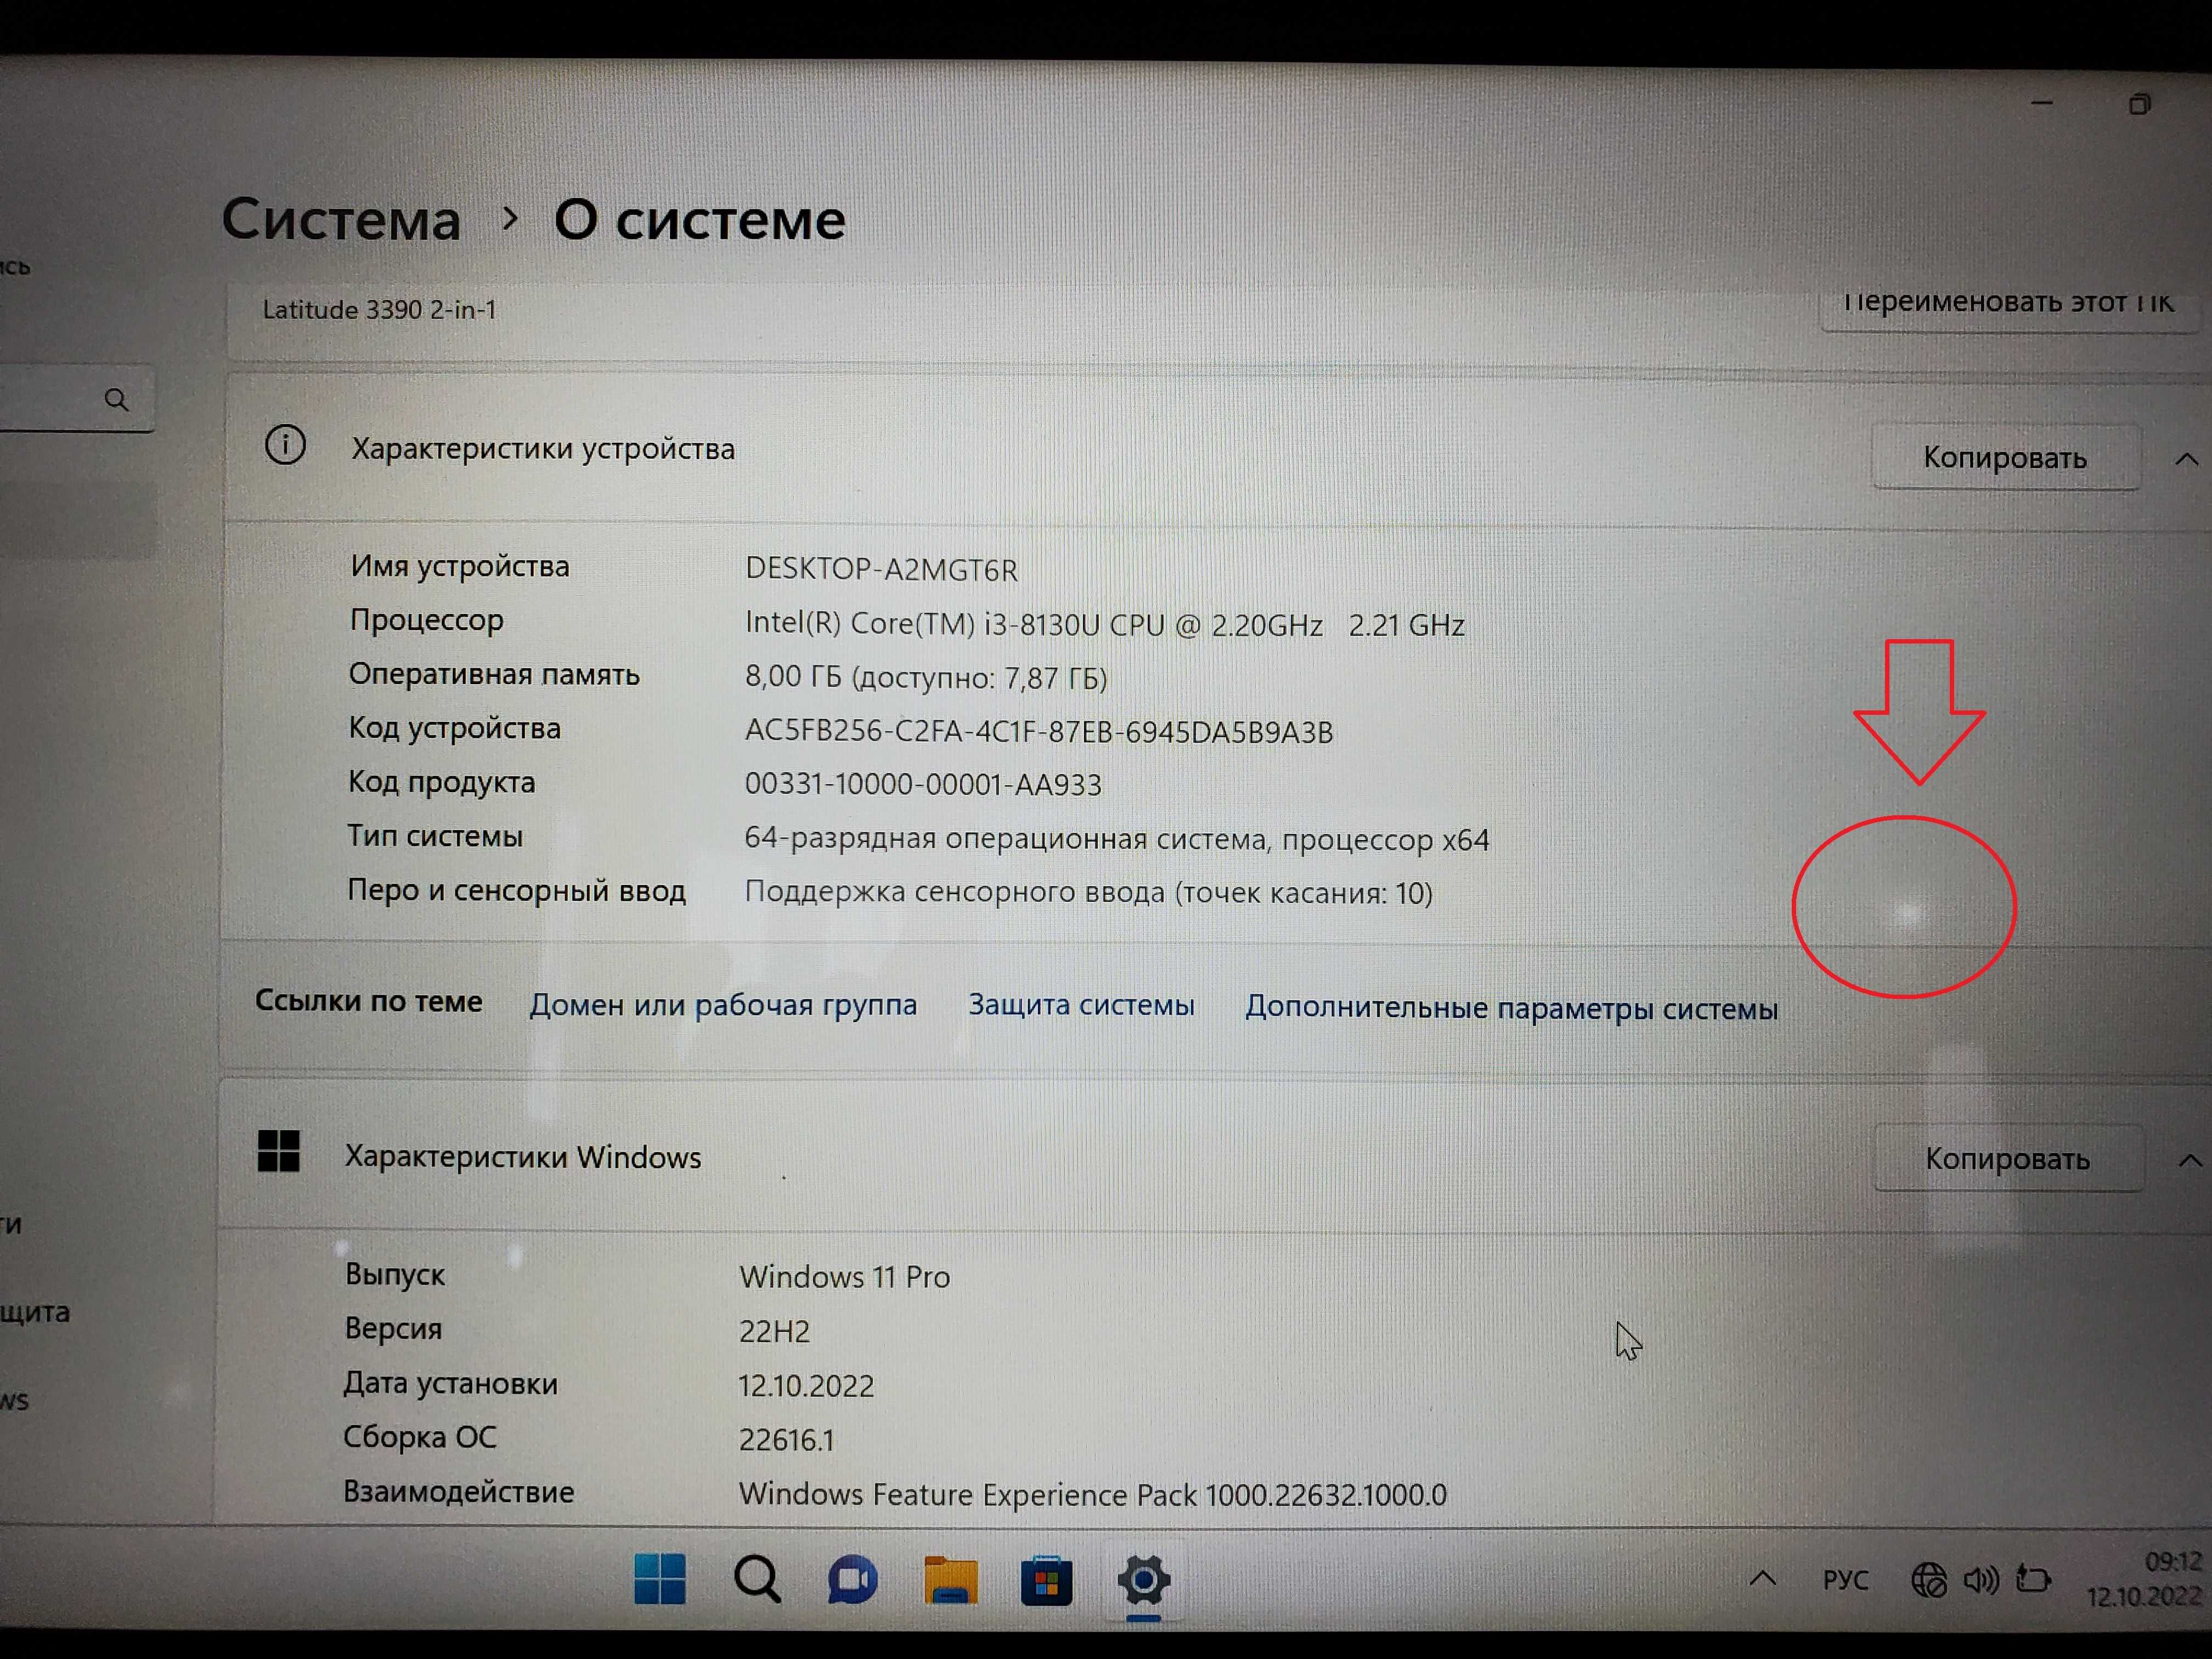Launch the Chat app from taskbar
The image size is (2212, 1659).
click(852, 1580)
